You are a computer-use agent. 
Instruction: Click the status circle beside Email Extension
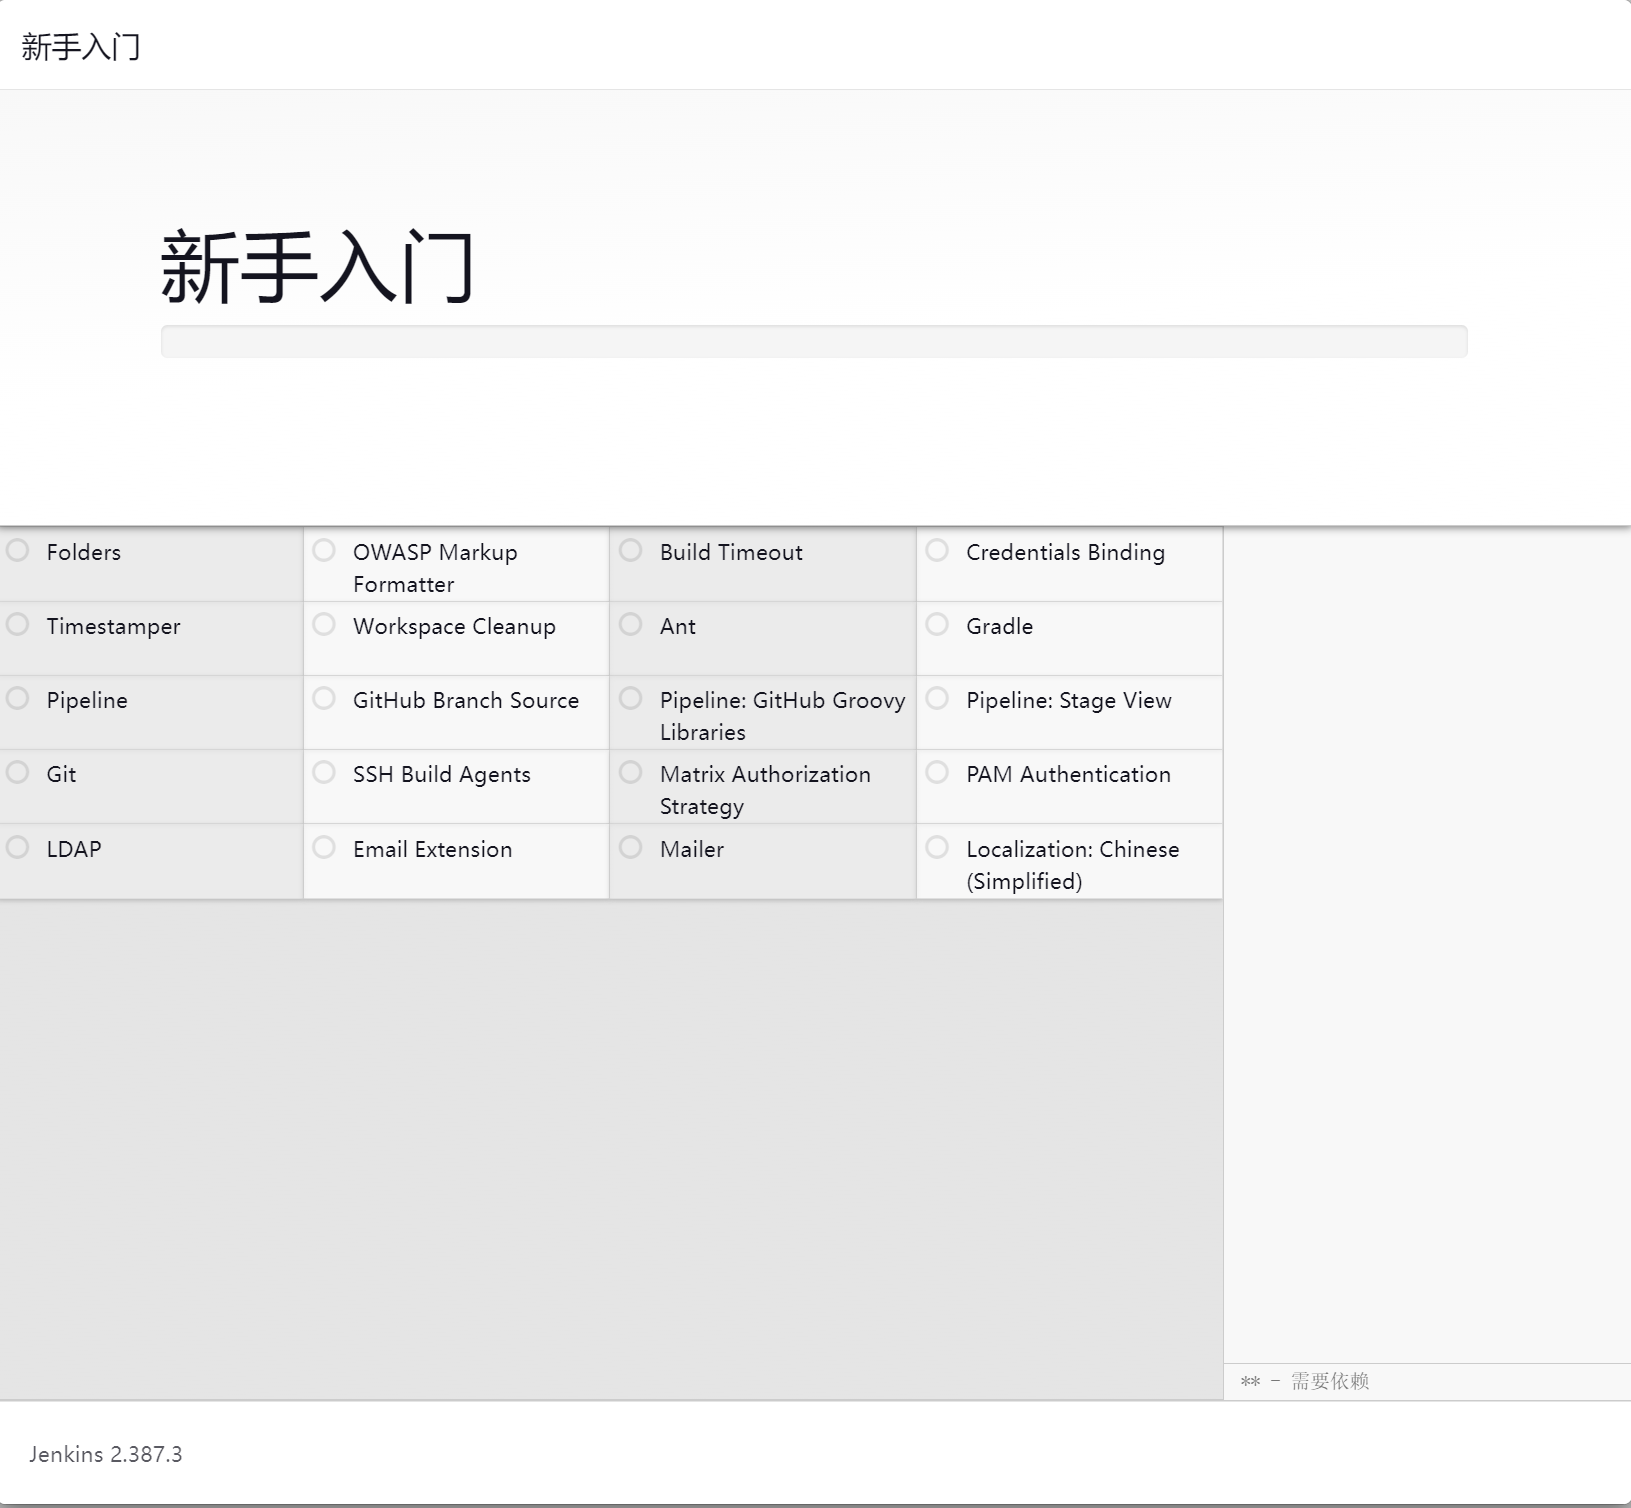tap(324, 847)
